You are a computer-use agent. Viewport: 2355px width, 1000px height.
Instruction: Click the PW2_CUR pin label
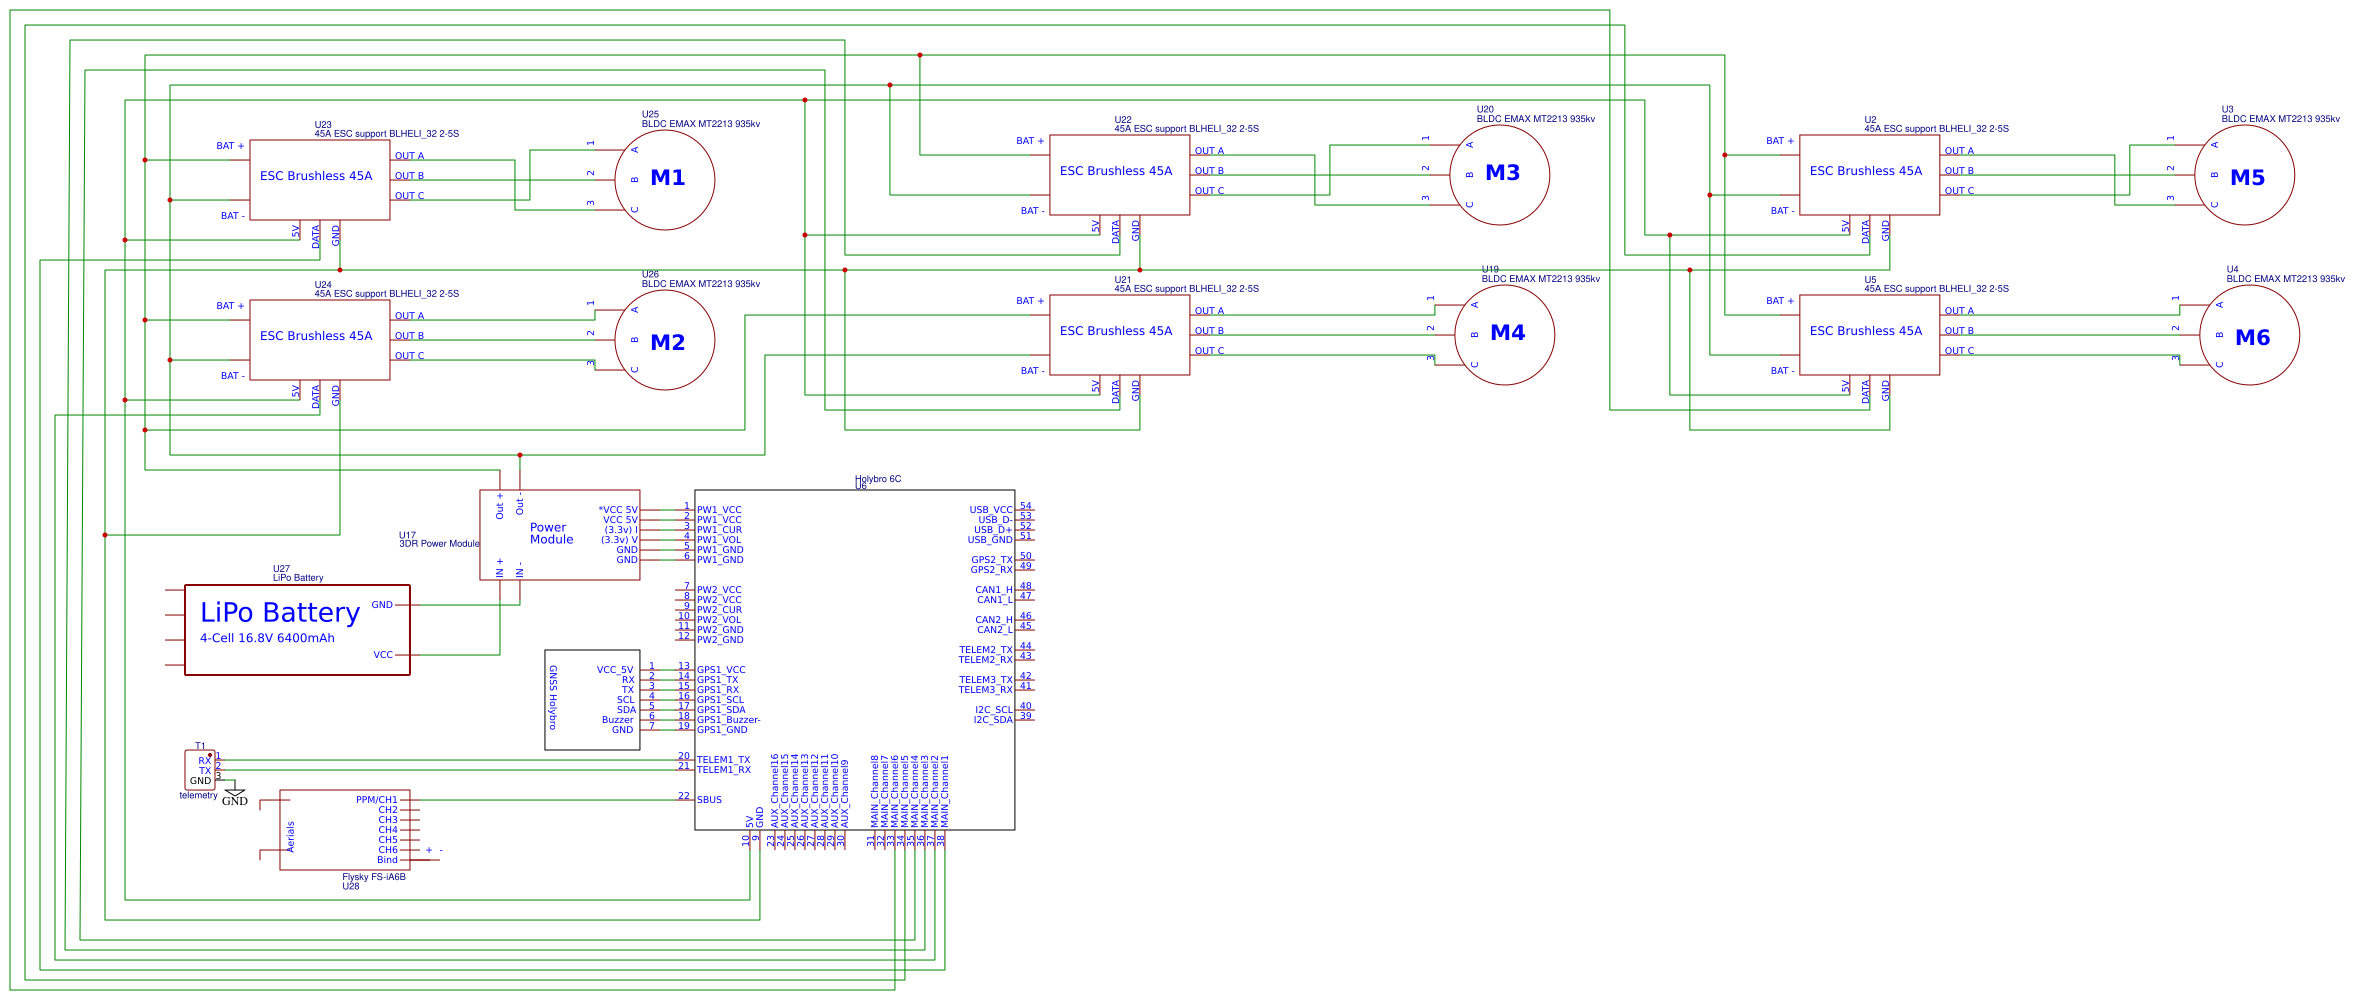[719, 610]
